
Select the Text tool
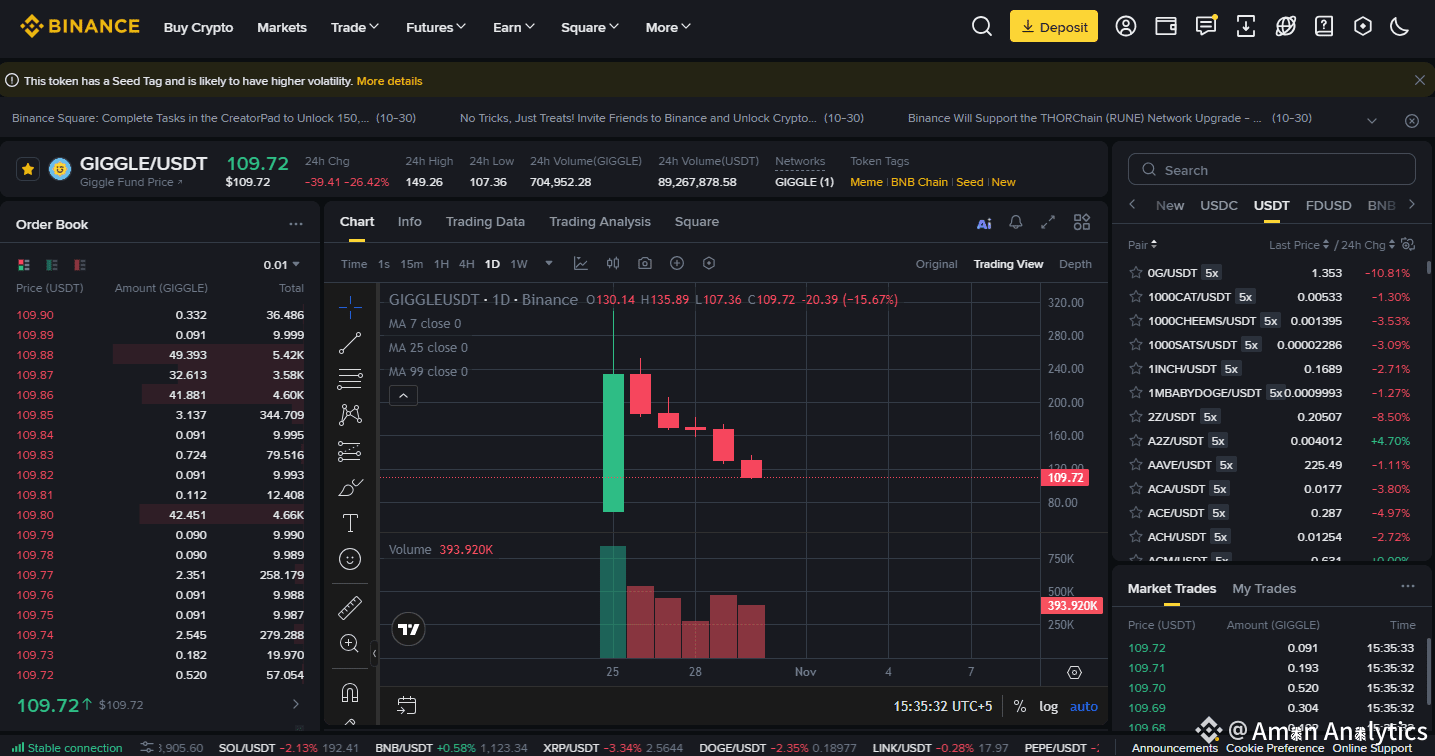pyautogui.click(x=350, y=523)
